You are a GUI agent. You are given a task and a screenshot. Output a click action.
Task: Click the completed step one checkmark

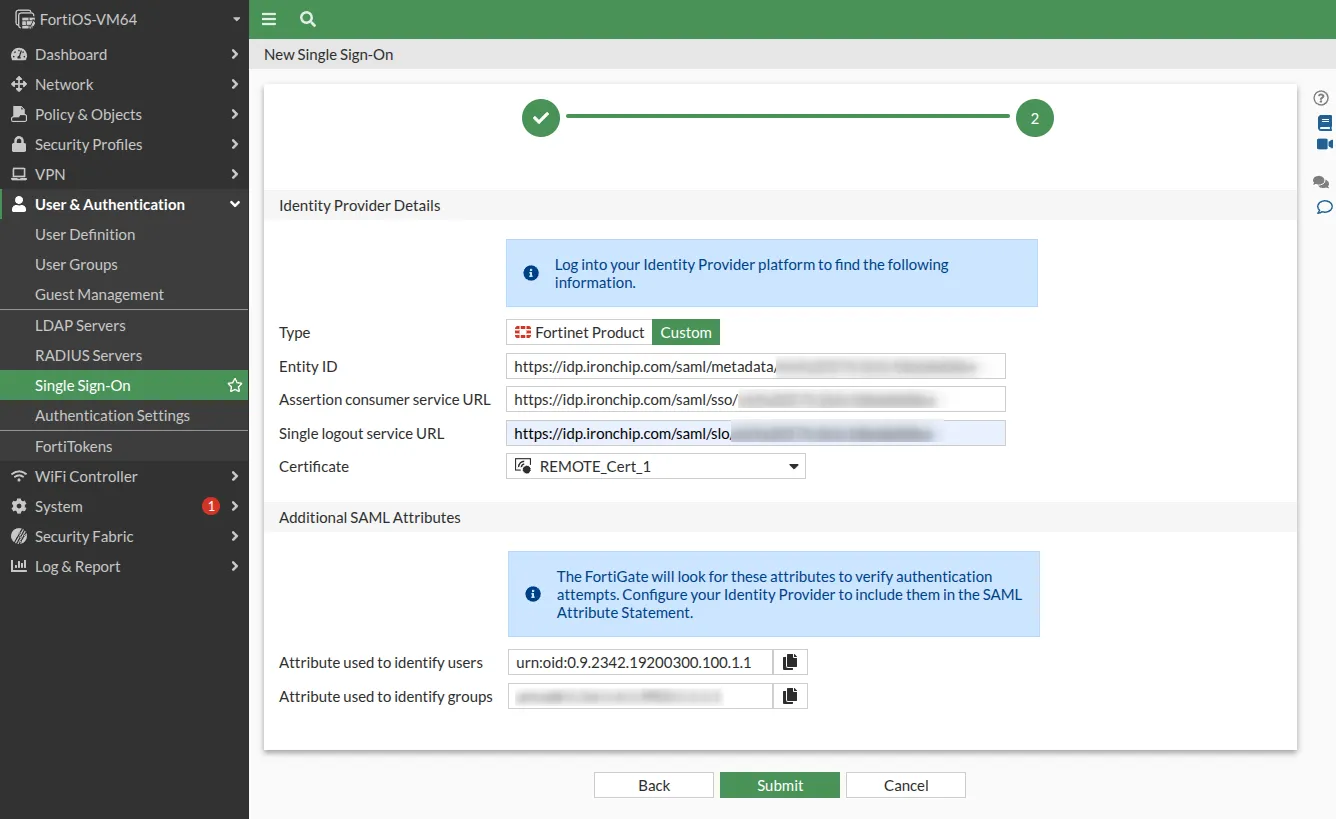(x=541, y=118)
